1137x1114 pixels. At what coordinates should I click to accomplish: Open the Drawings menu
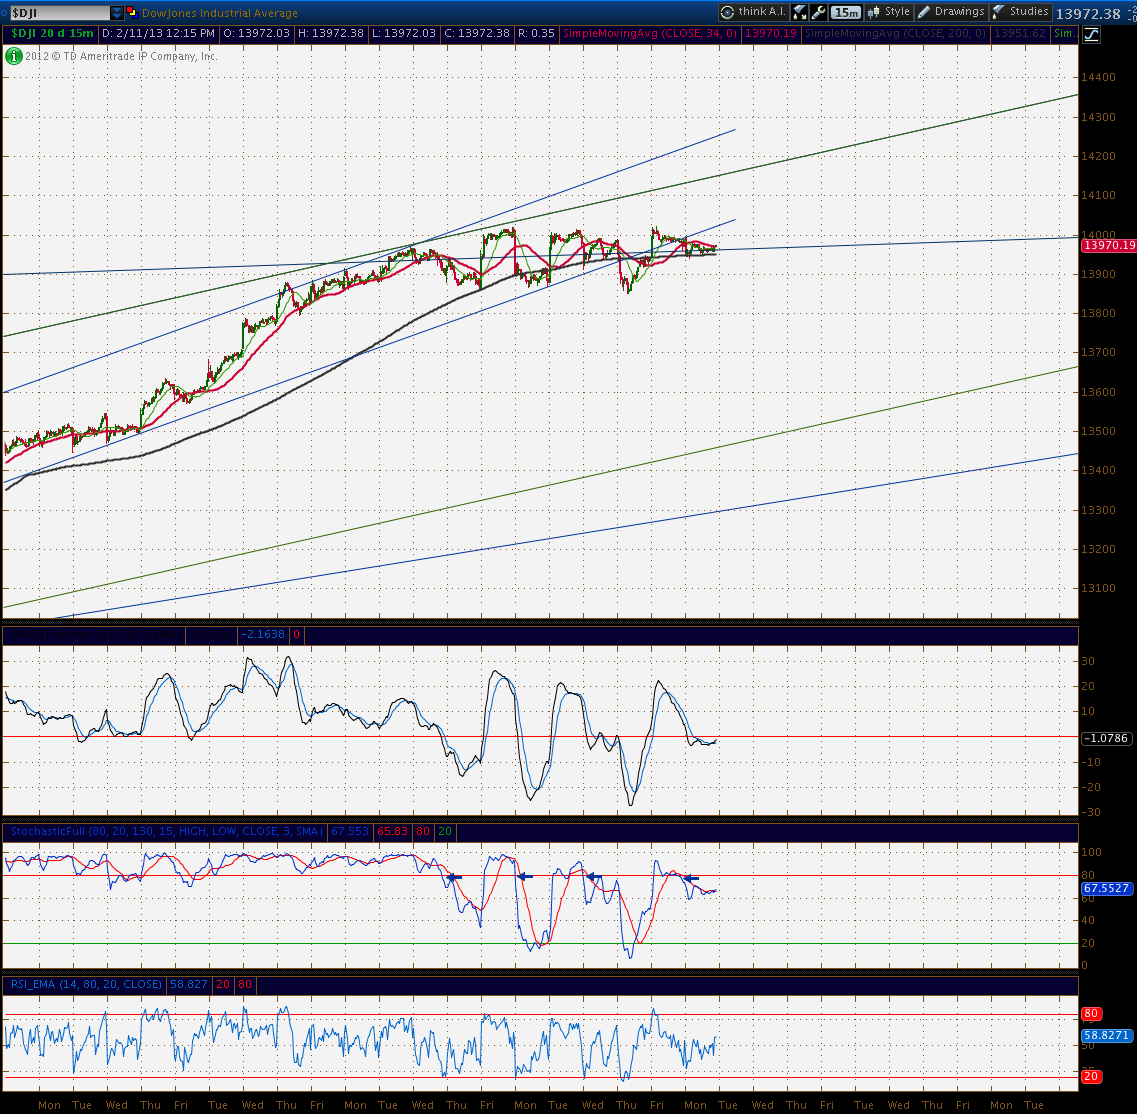pos(951,12)
